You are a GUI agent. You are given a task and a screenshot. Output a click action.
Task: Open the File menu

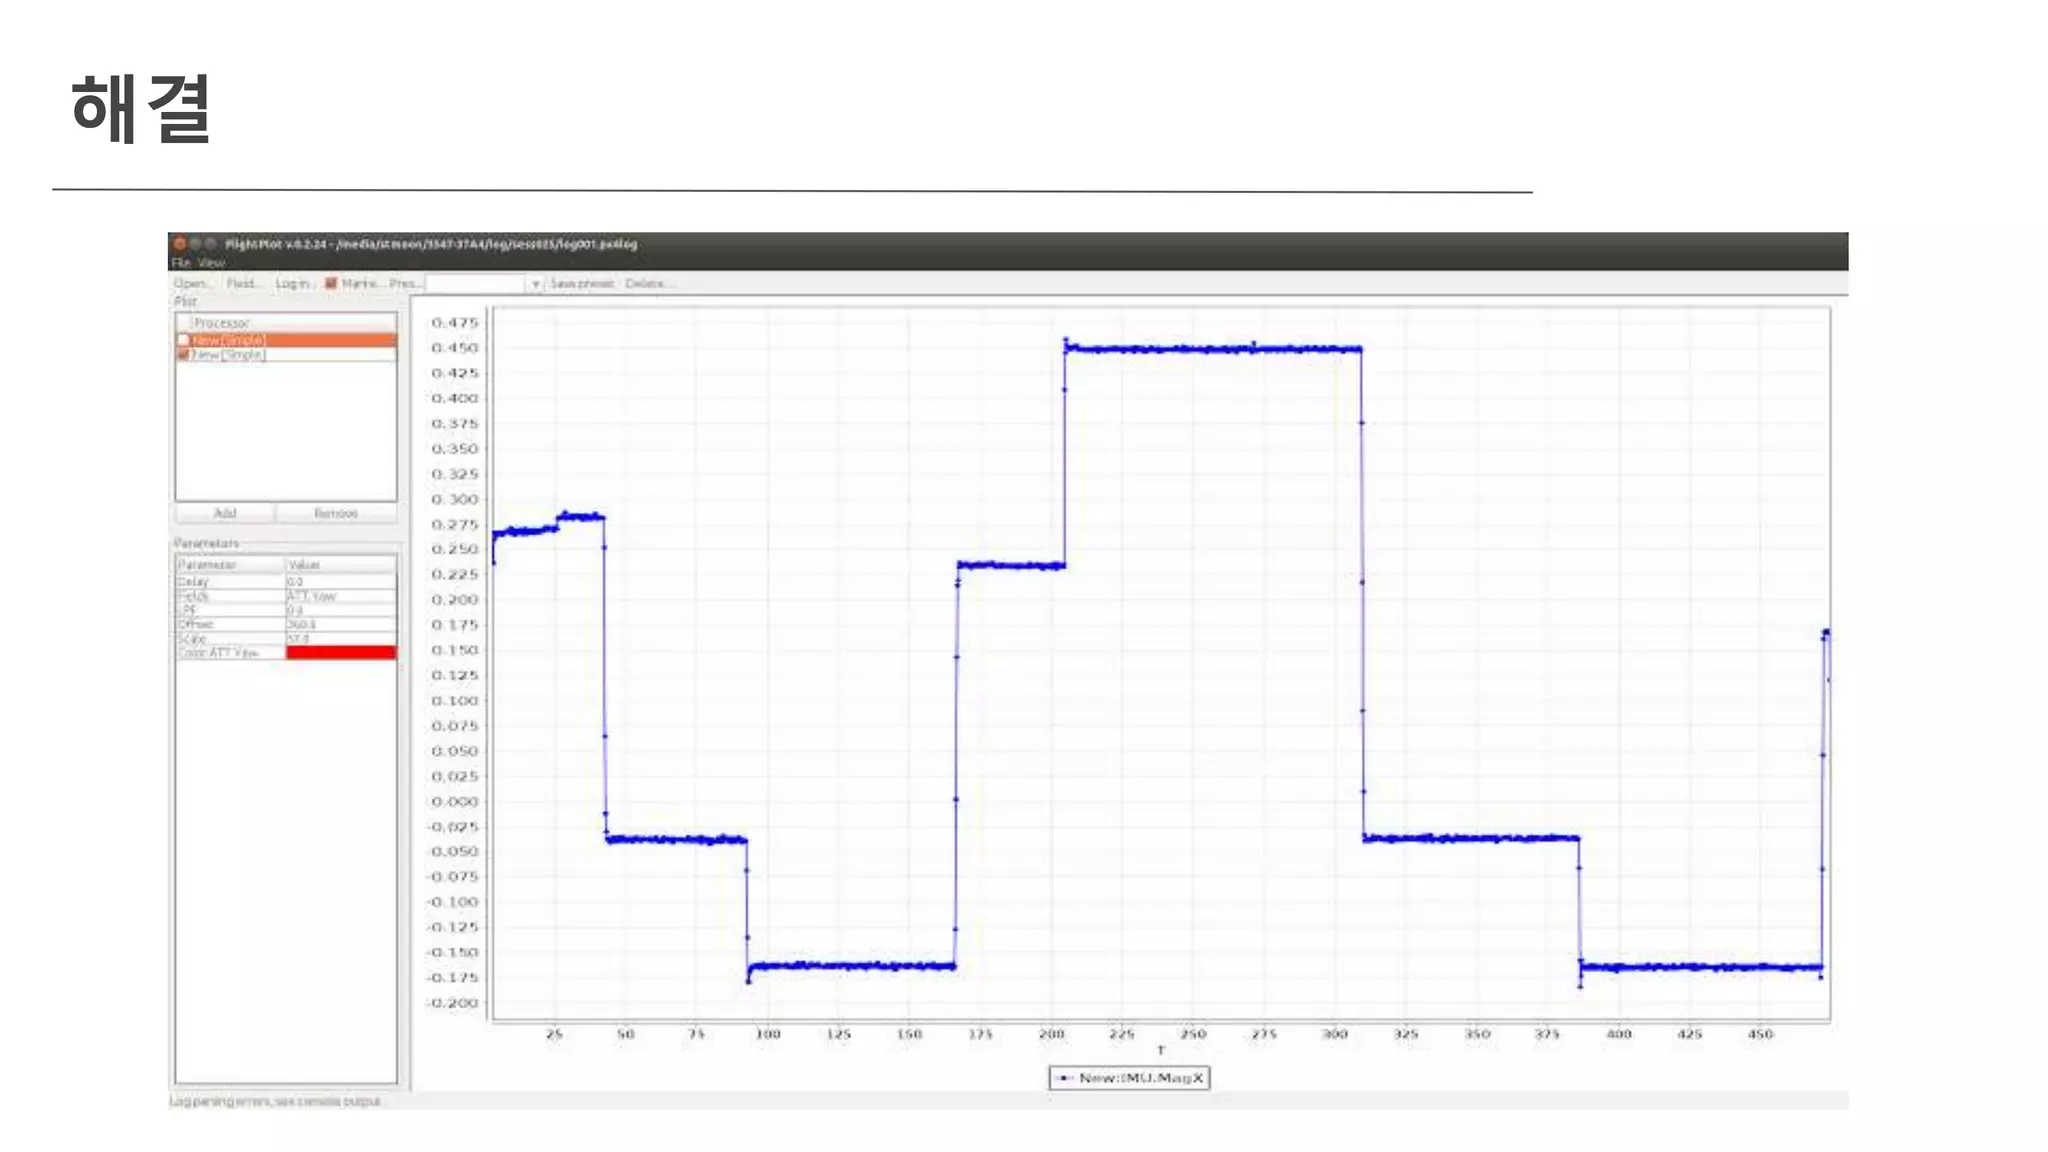click(x=181, y=263)
